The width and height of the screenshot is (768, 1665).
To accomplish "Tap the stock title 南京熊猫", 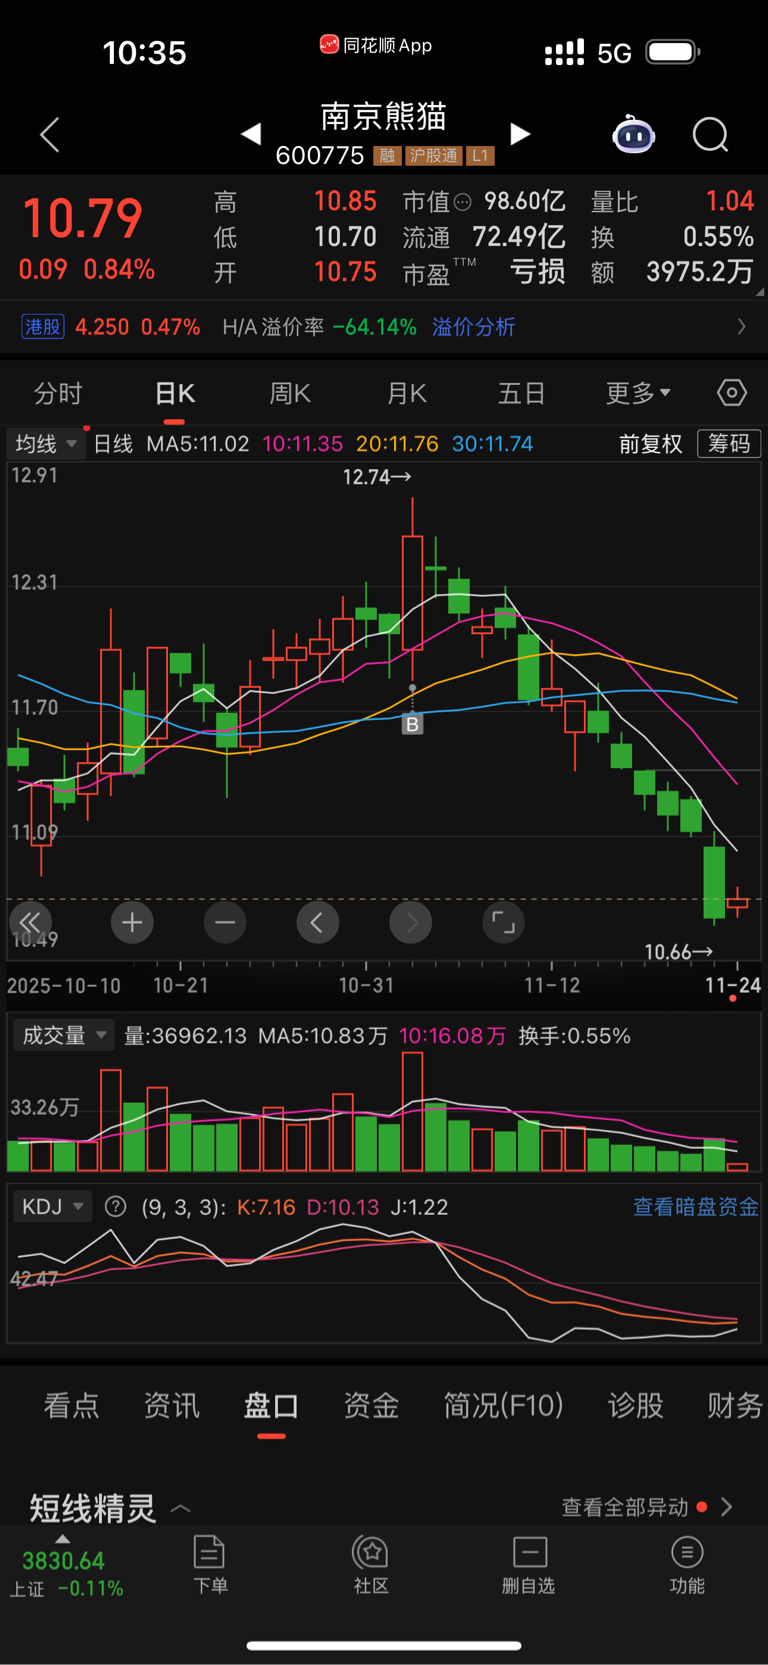I will coord(383,117).
